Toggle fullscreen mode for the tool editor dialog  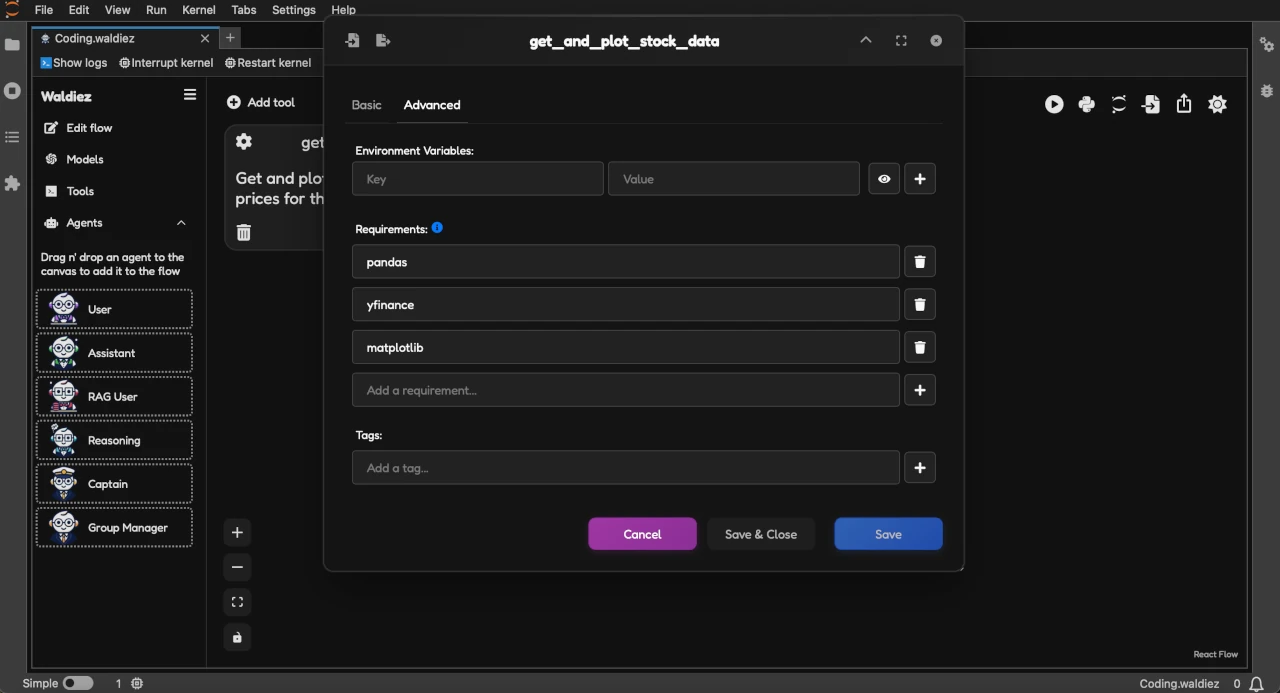pos(900,40)
